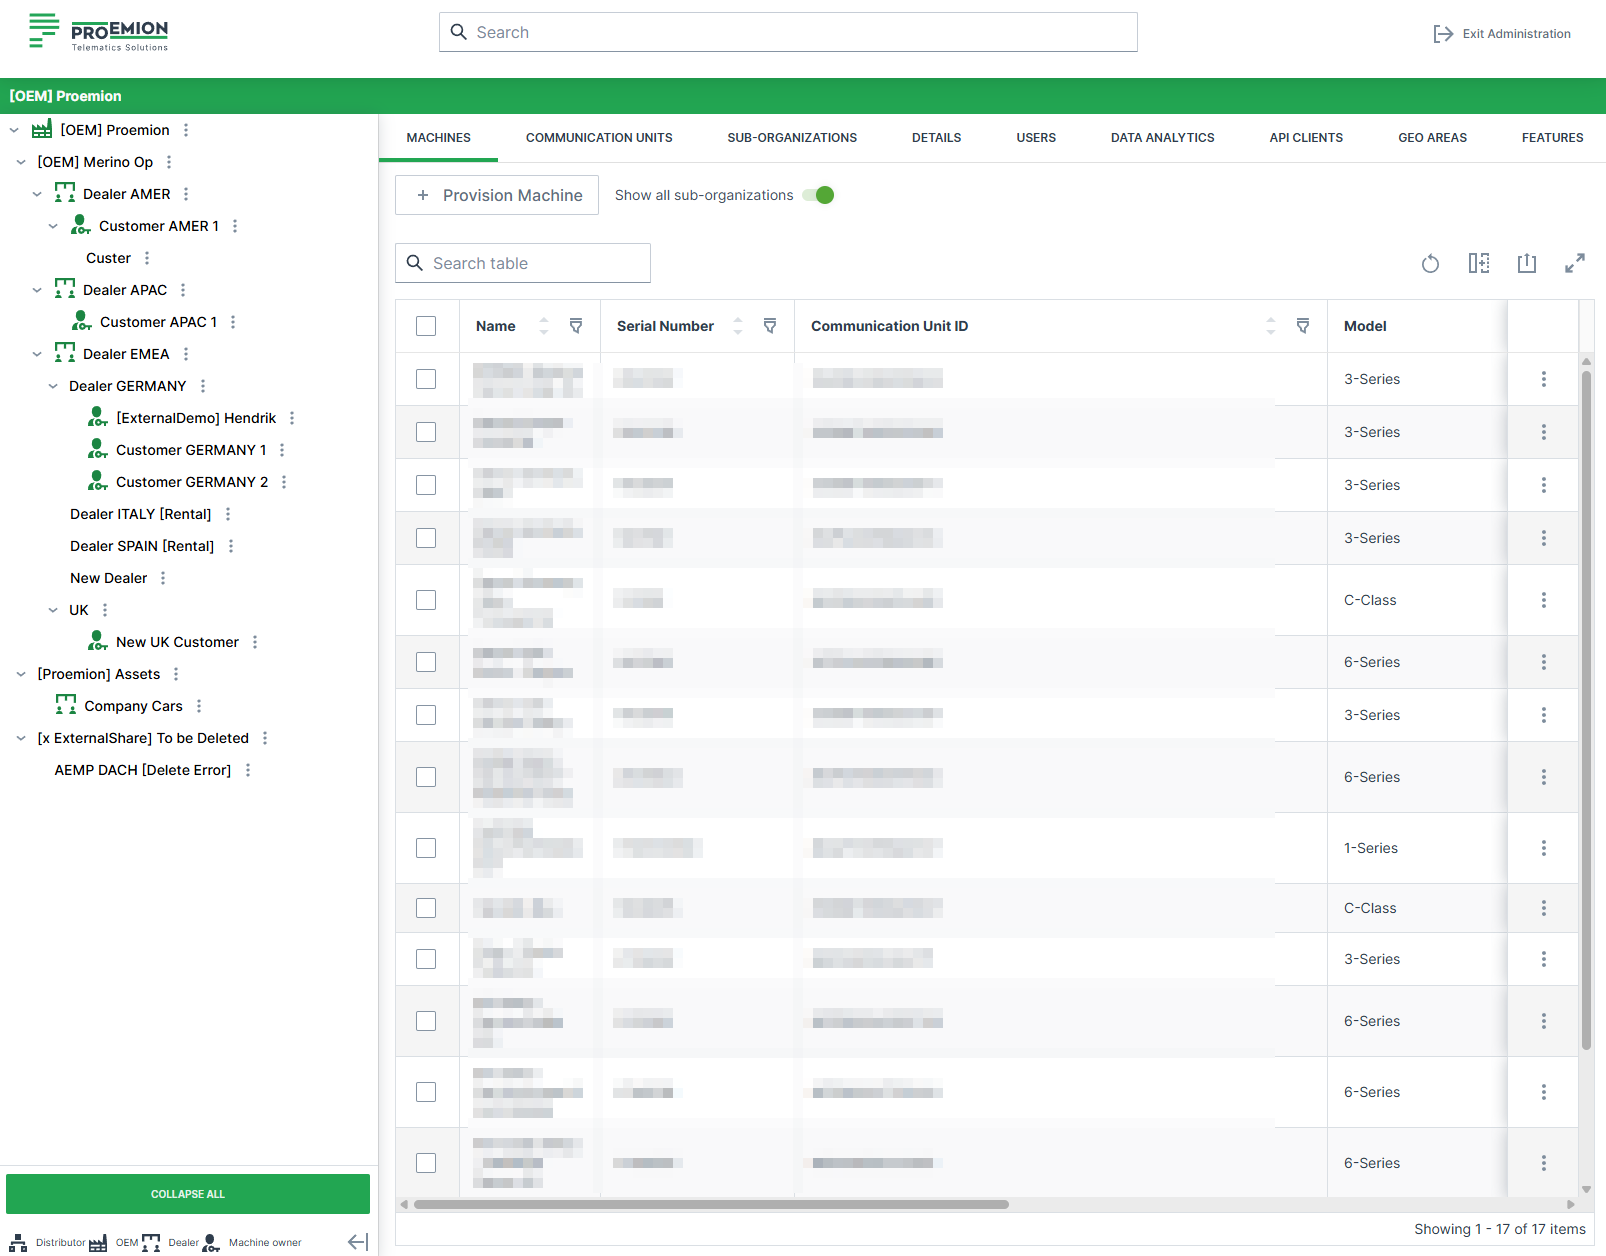Click the table refresh icon
Viewport: 1606px width, 1256px height.
coord(1430,263)
